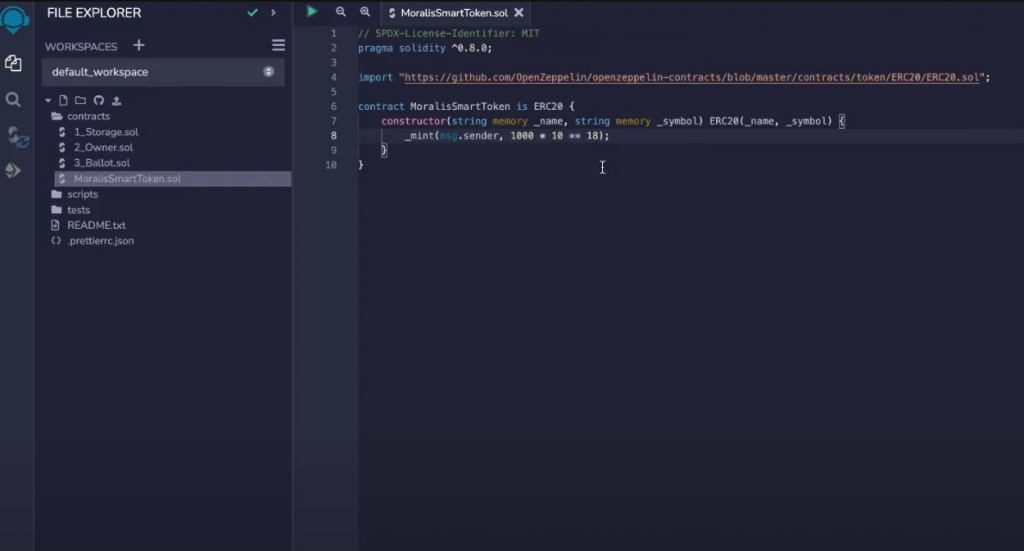Click the _mint(msg.sender...) code line

507,136
